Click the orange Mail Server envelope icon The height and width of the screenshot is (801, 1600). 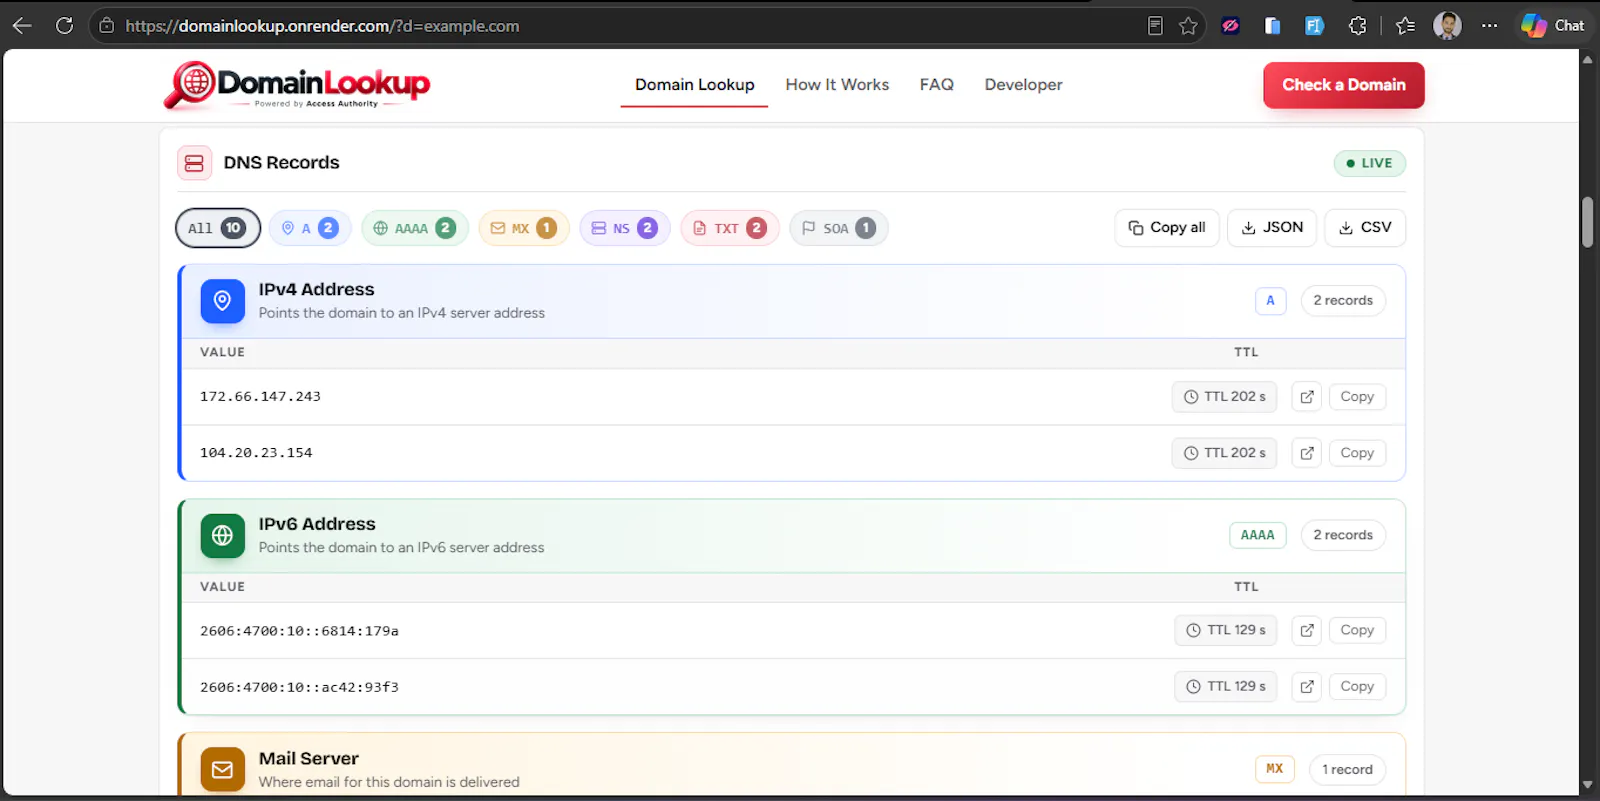(222, 770)
